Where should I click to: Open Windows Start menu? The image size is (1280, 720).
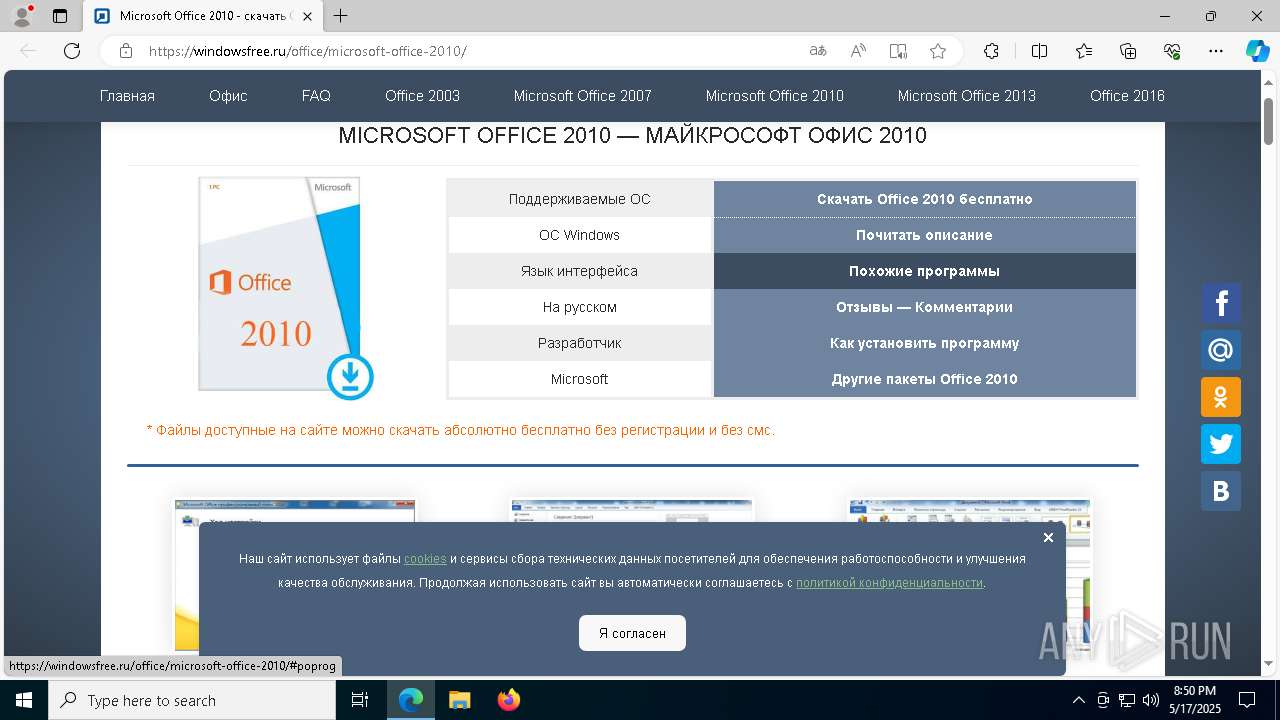[x=24, y=700]
